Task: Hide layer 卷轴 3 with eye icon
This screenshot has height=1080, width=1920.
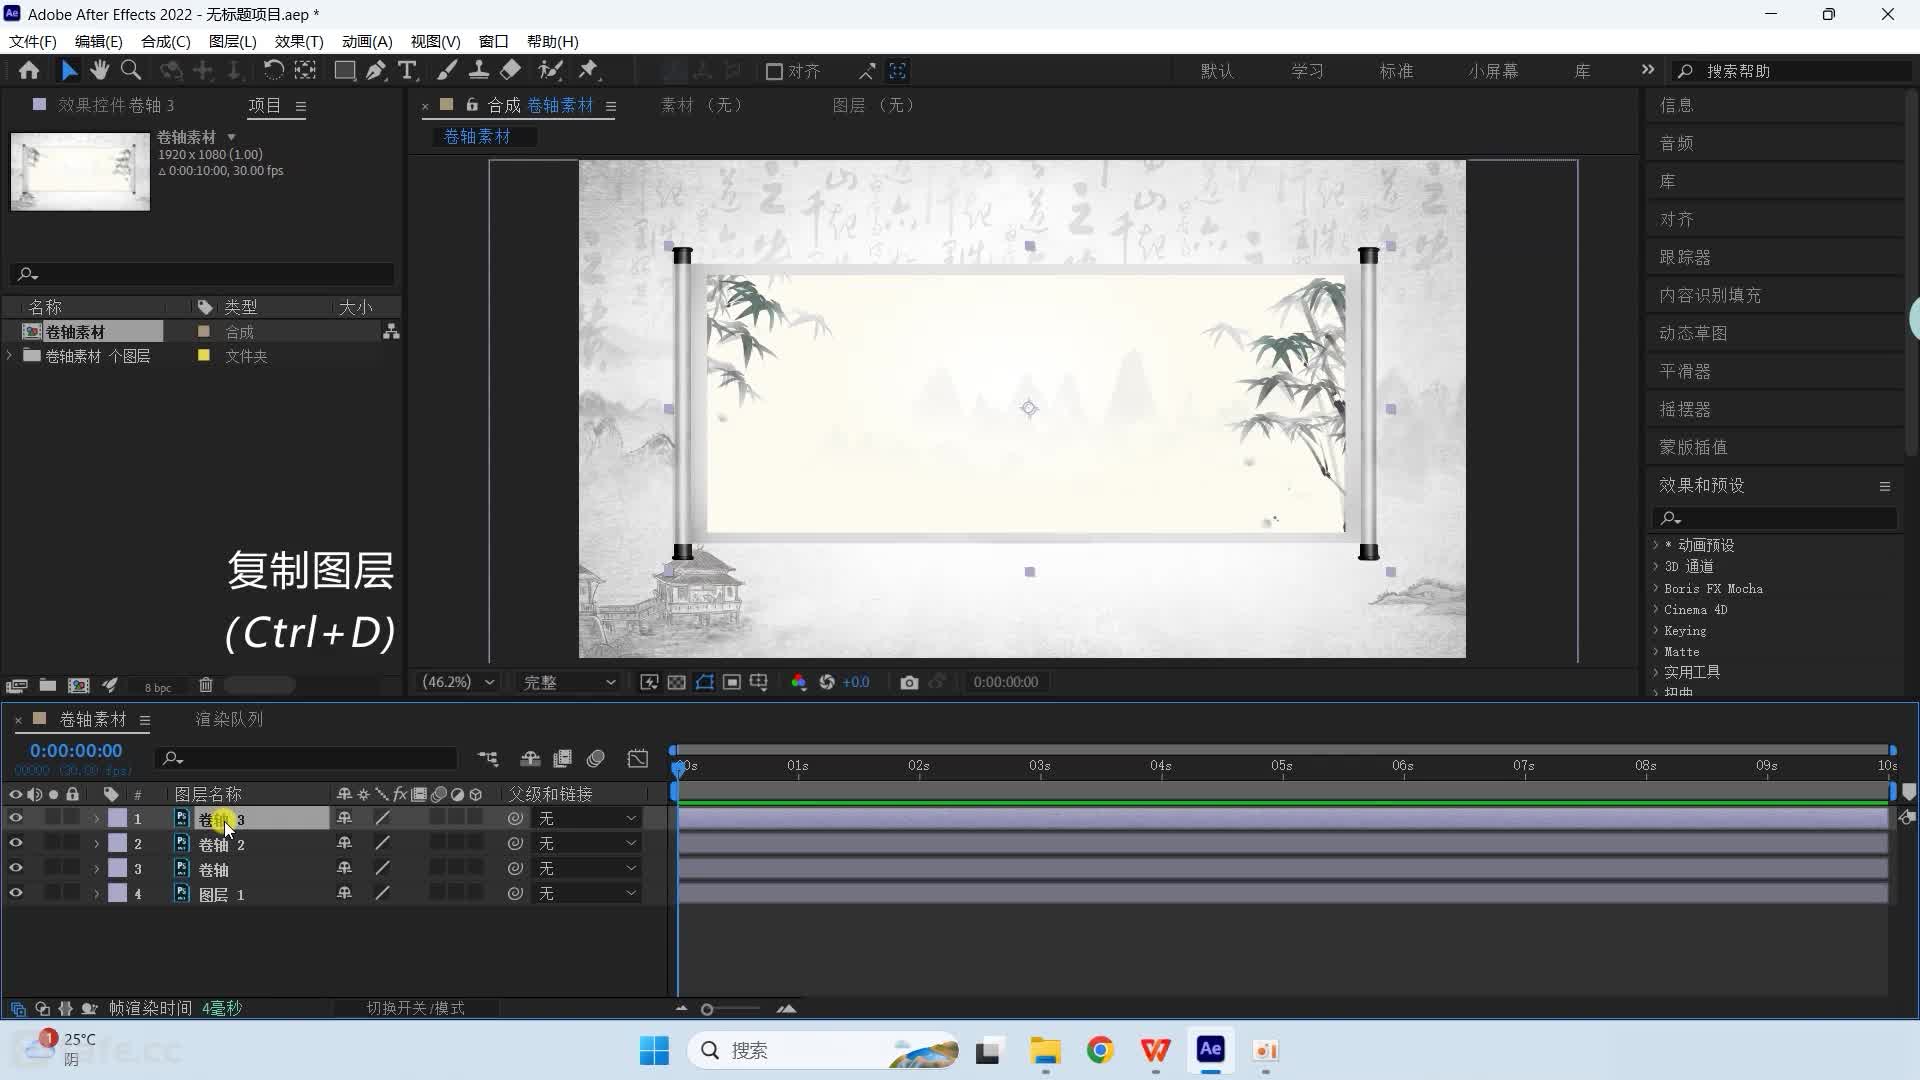Action: 15,818
